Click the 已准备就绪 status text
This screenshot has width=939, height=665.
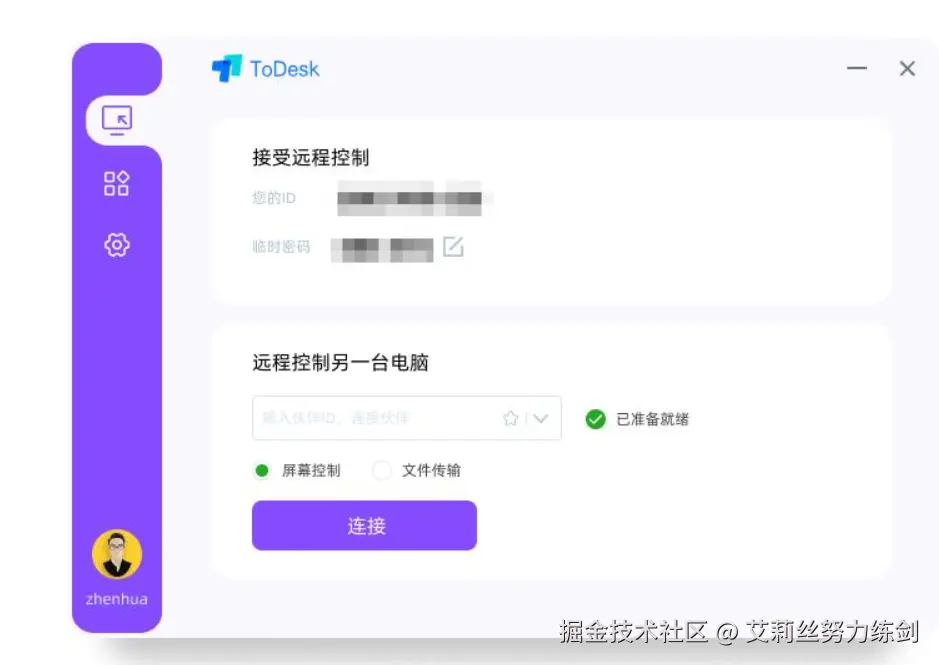pos(653,419)
